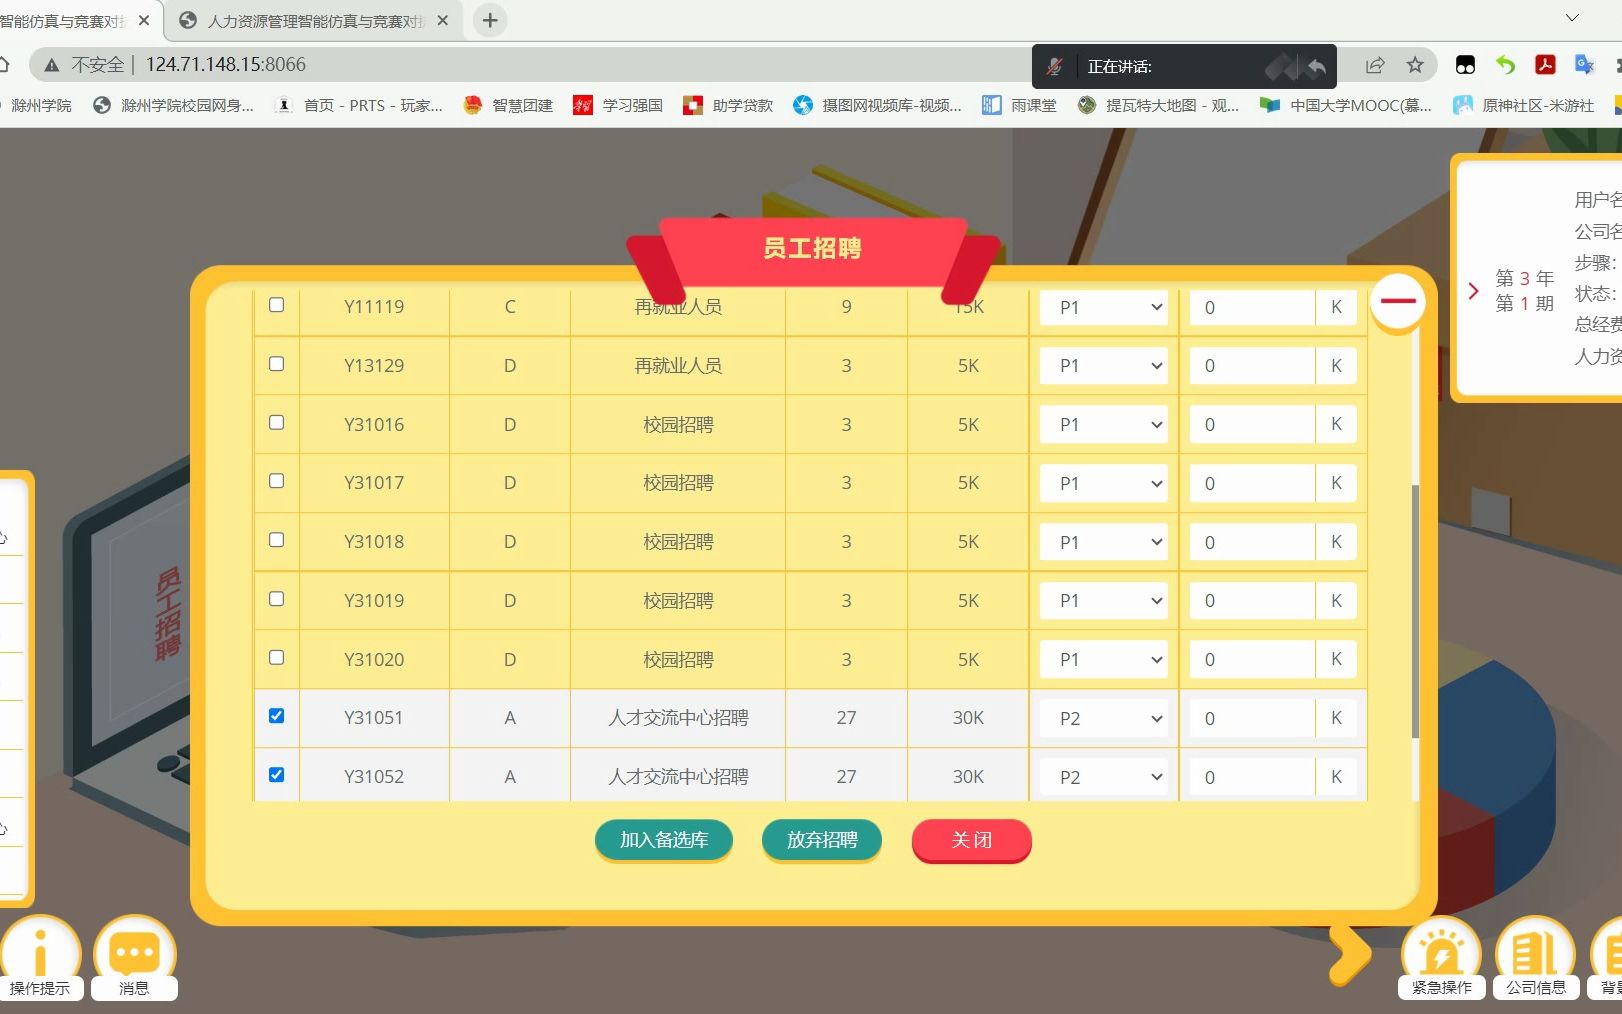1622x1014 pixels.
Task: Click the red PDF extension icon
Action: [1545, 65]
